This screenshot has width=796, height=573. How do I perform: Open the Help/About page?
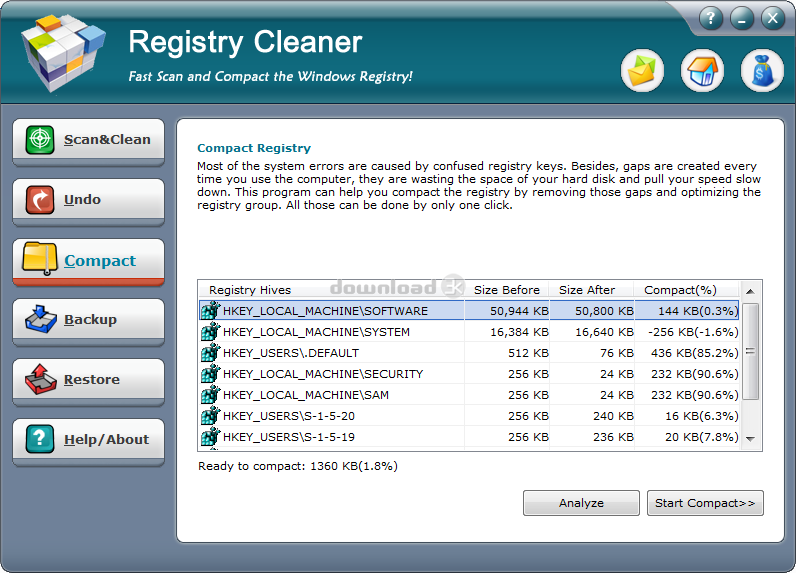point(88,440)
